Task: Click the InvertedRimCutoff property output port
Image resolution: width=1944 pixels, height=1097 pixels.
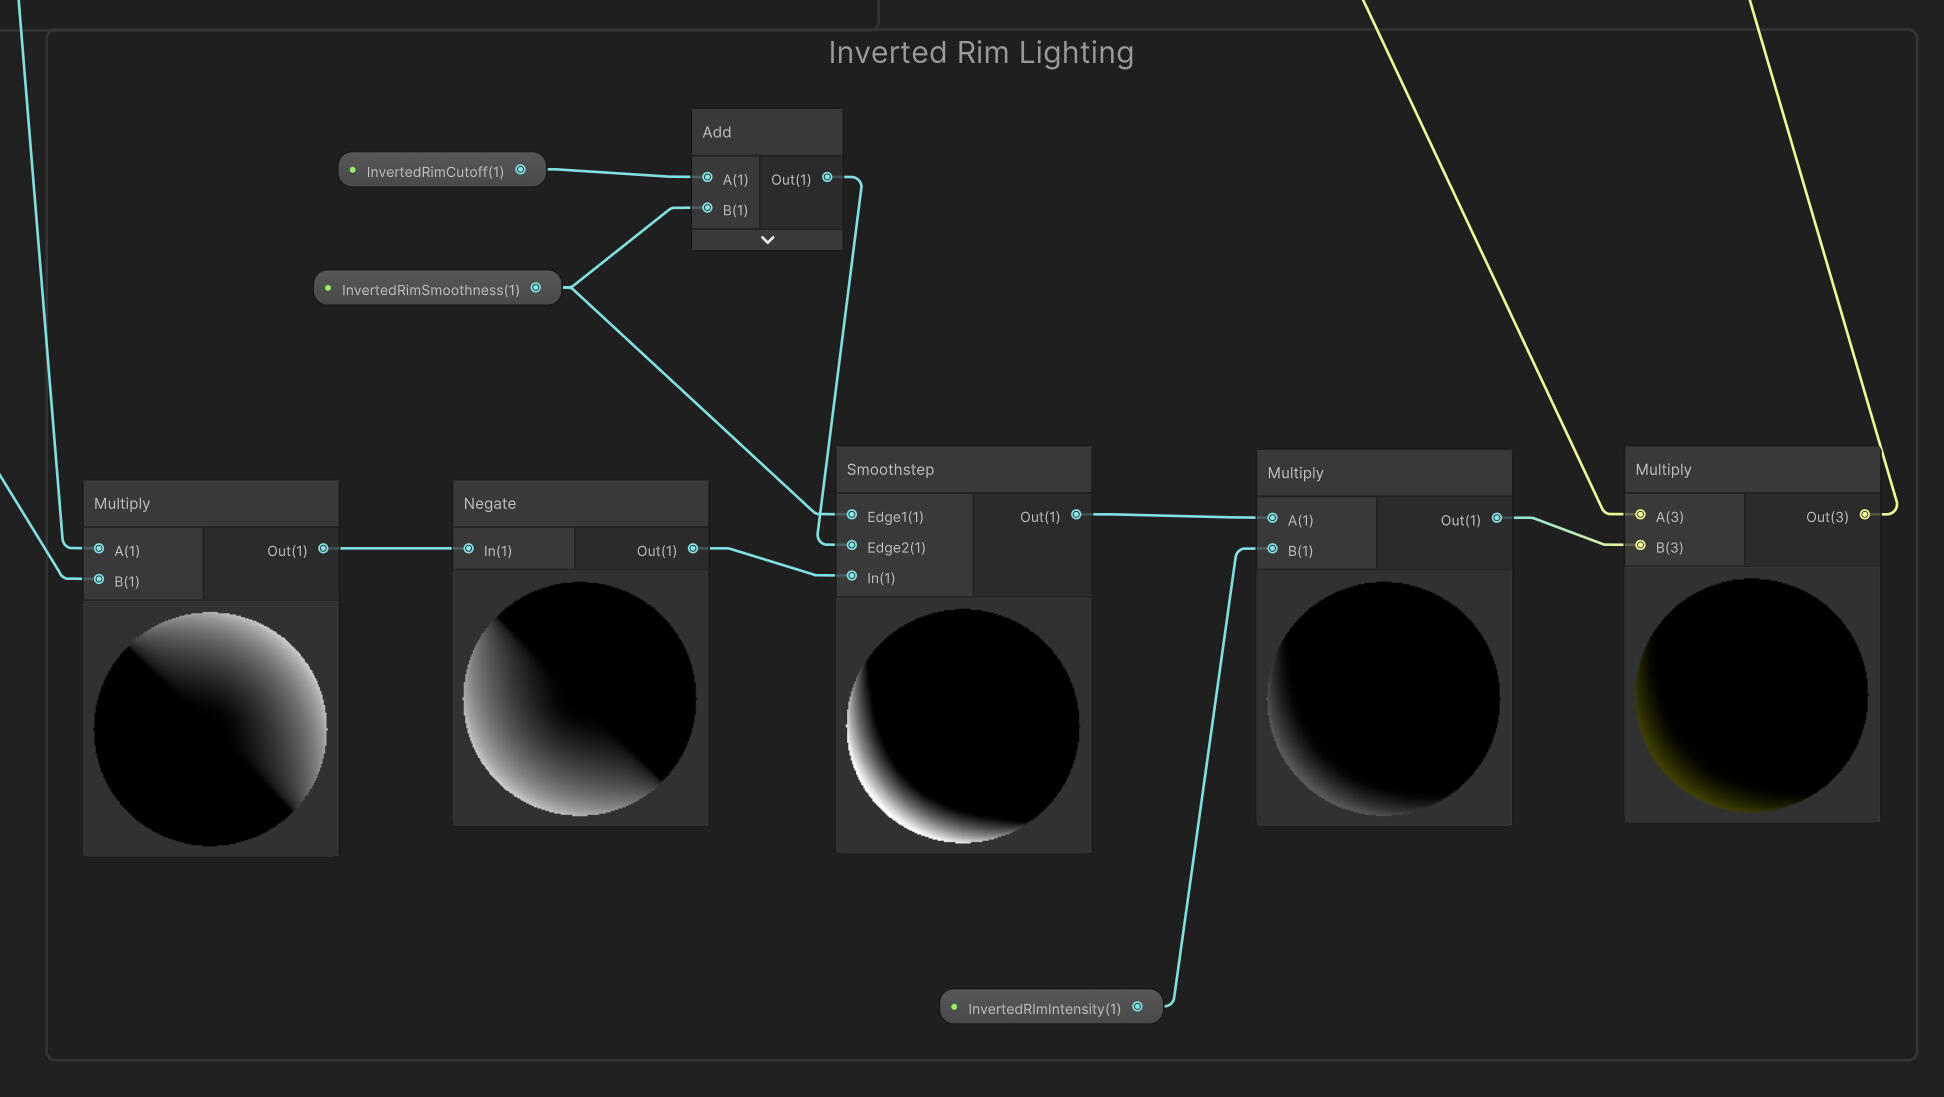Action: [520, 170]
